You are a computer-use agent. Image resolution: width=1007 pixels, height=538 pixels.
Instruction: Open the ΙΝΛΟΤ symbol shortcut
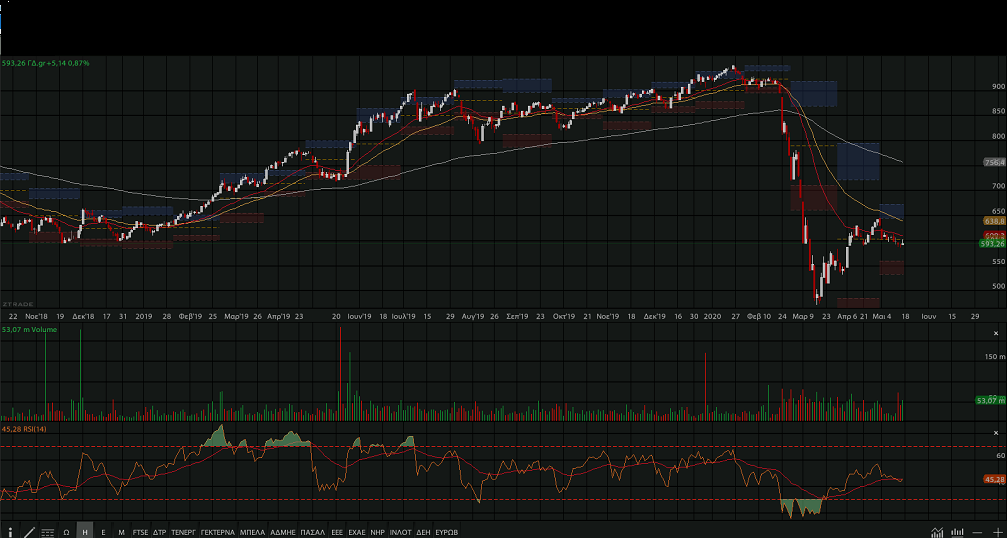click(401, 532)
